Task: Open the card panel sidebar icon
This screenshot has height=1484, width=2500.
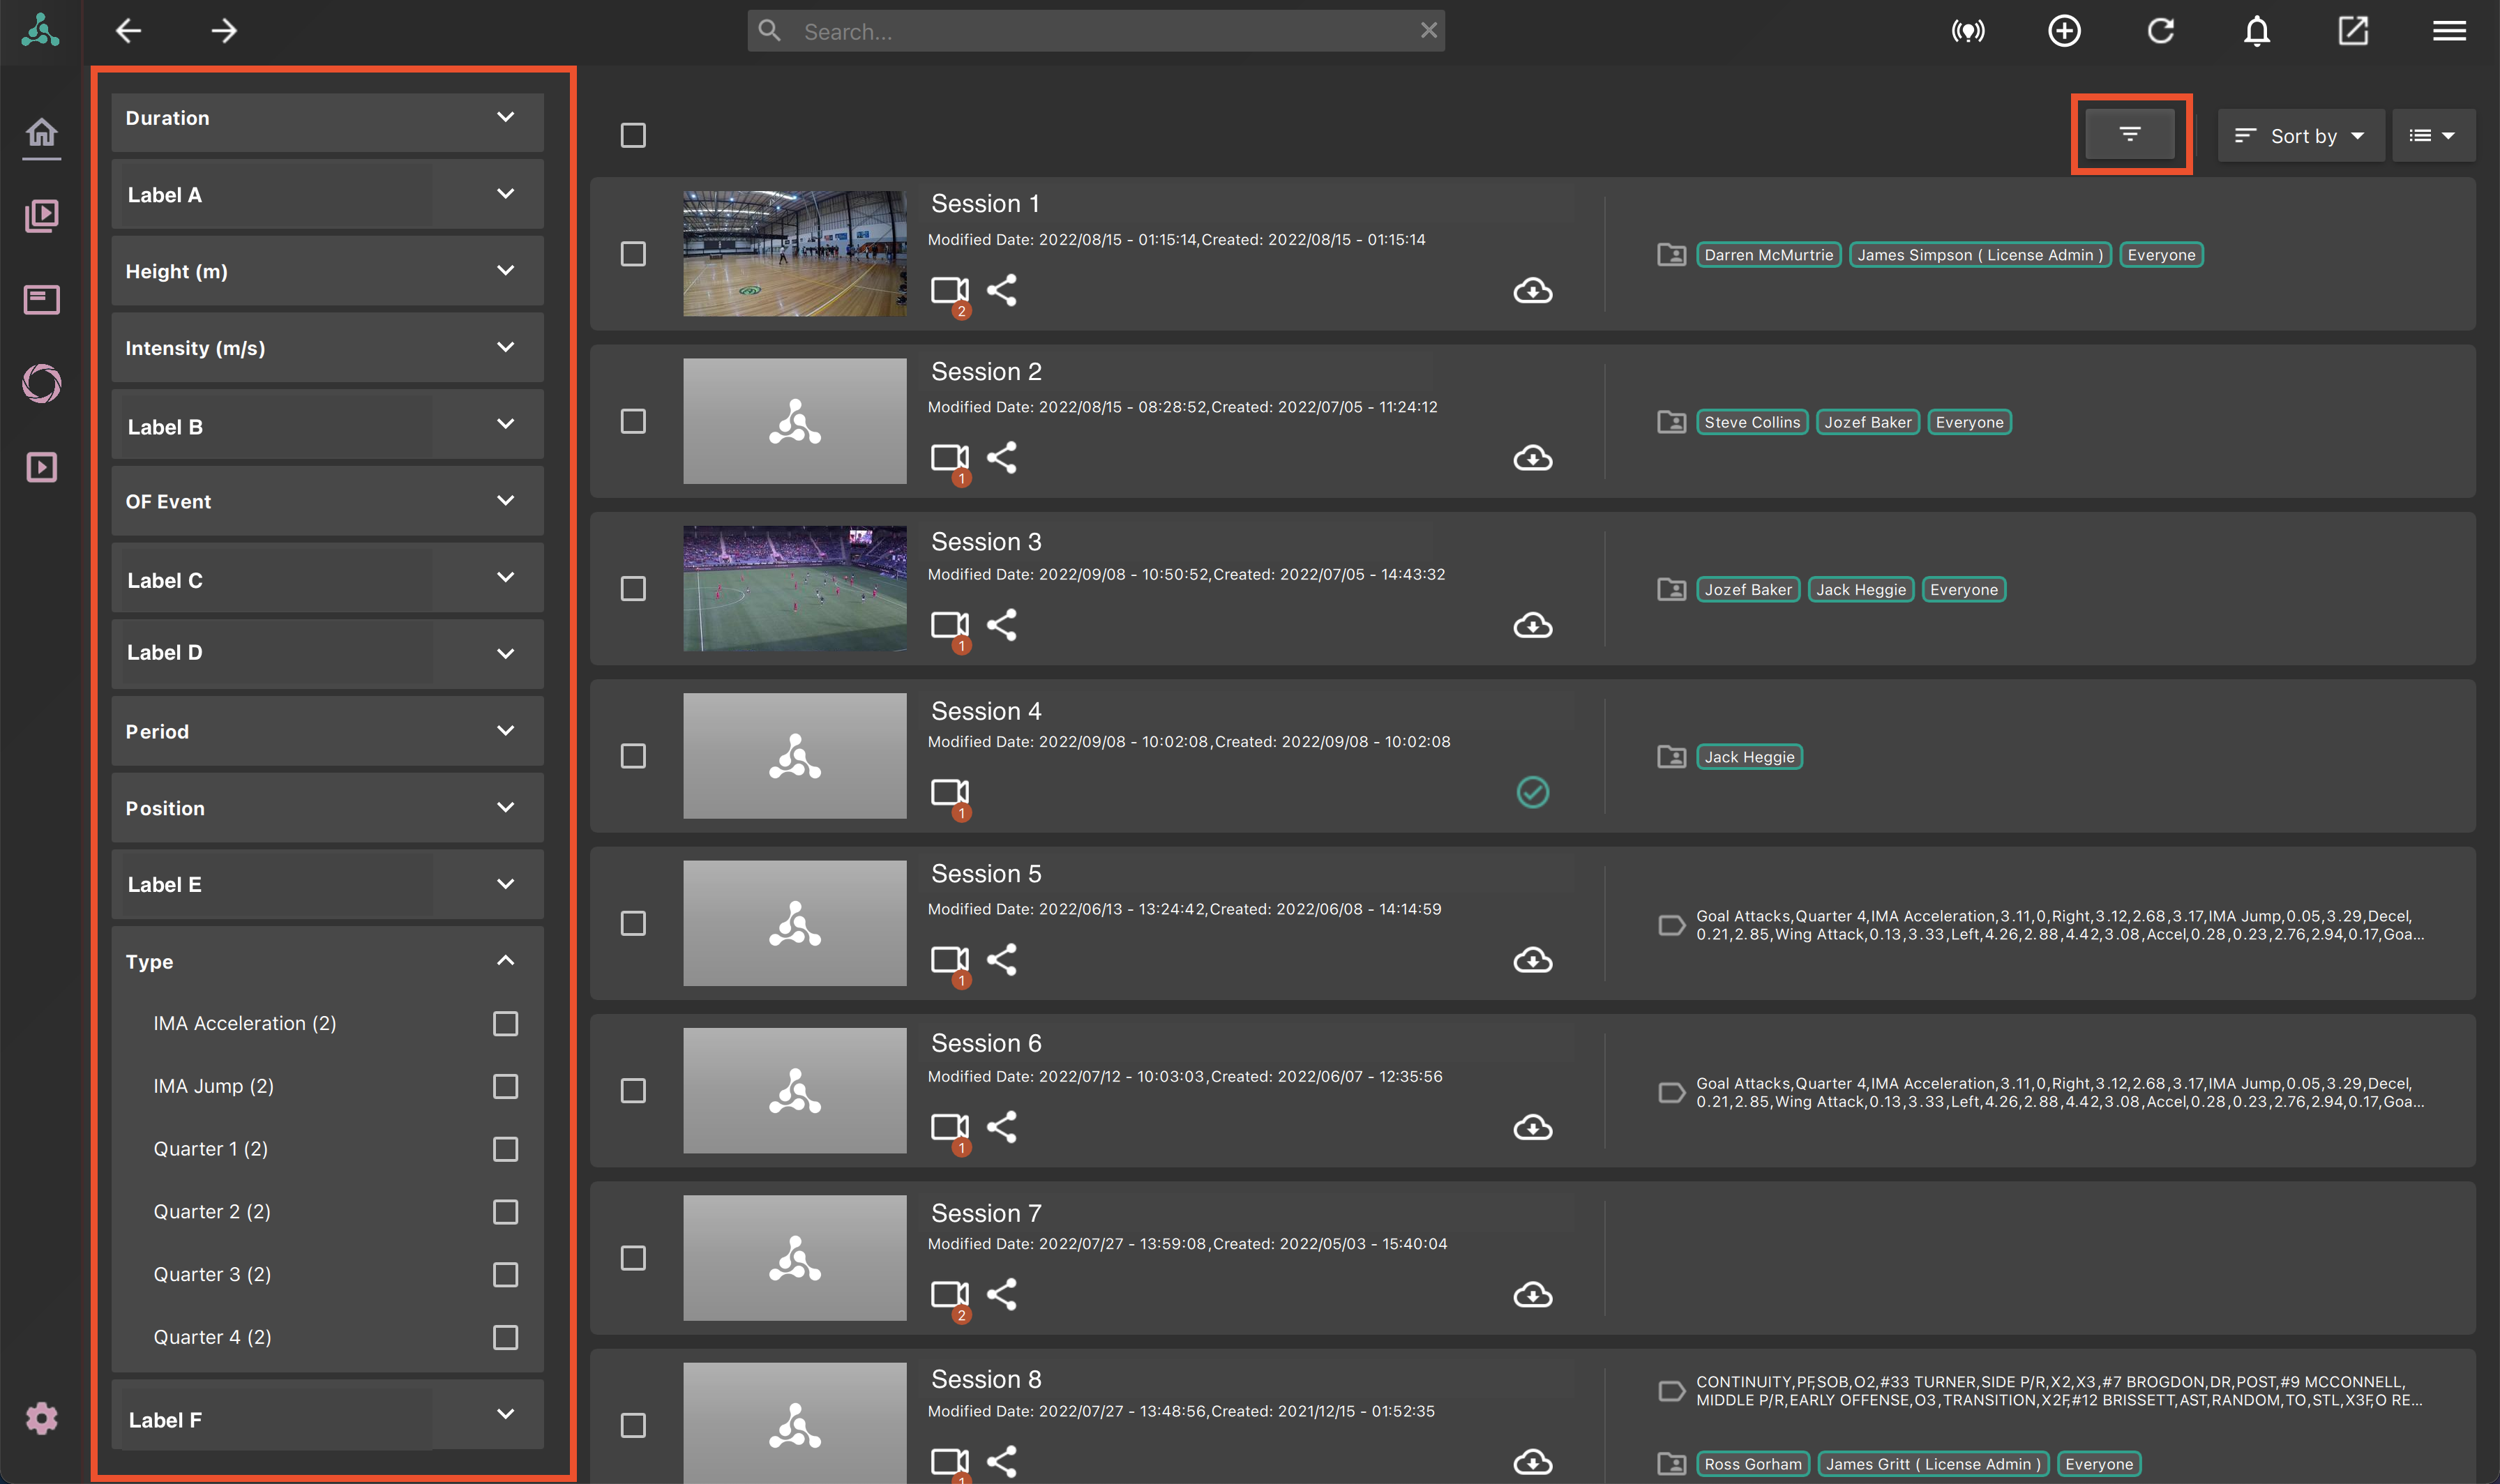Action: point(41,299)
